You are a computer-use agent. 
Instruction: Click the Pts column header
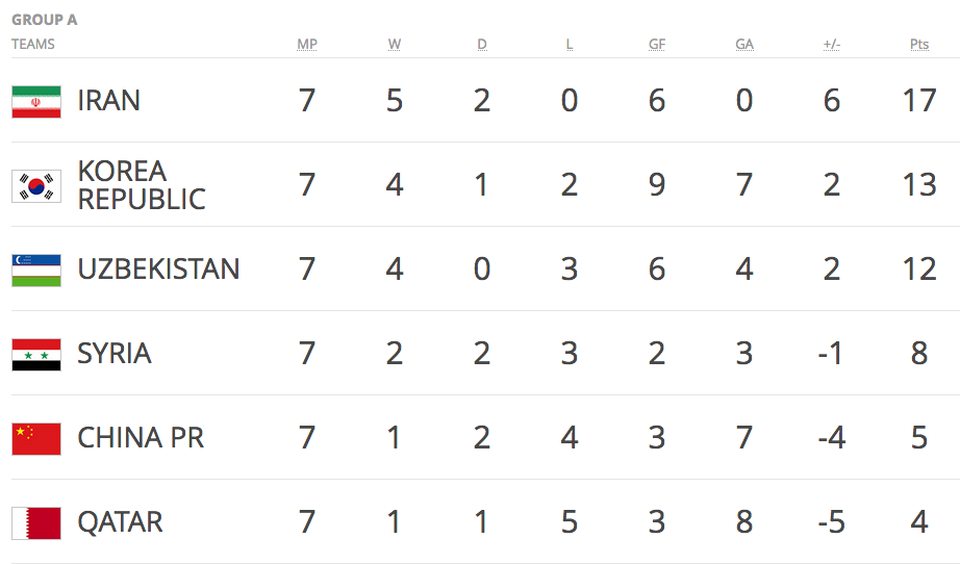tap(919, 44)
